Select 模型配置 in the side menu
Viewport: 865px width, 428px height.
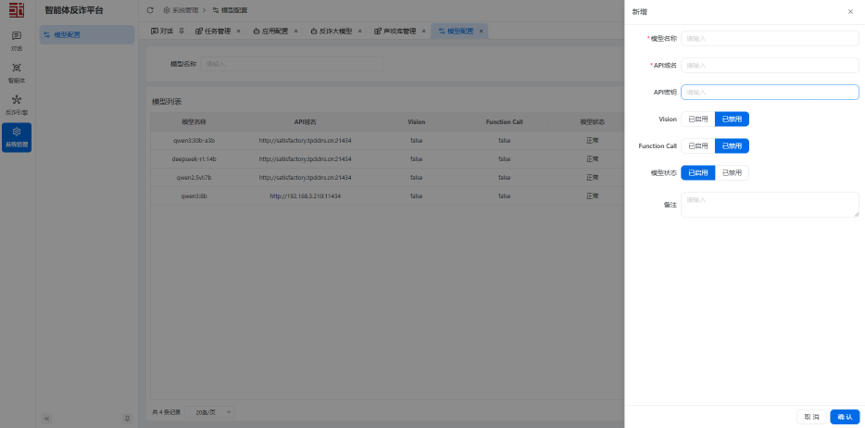87,35
